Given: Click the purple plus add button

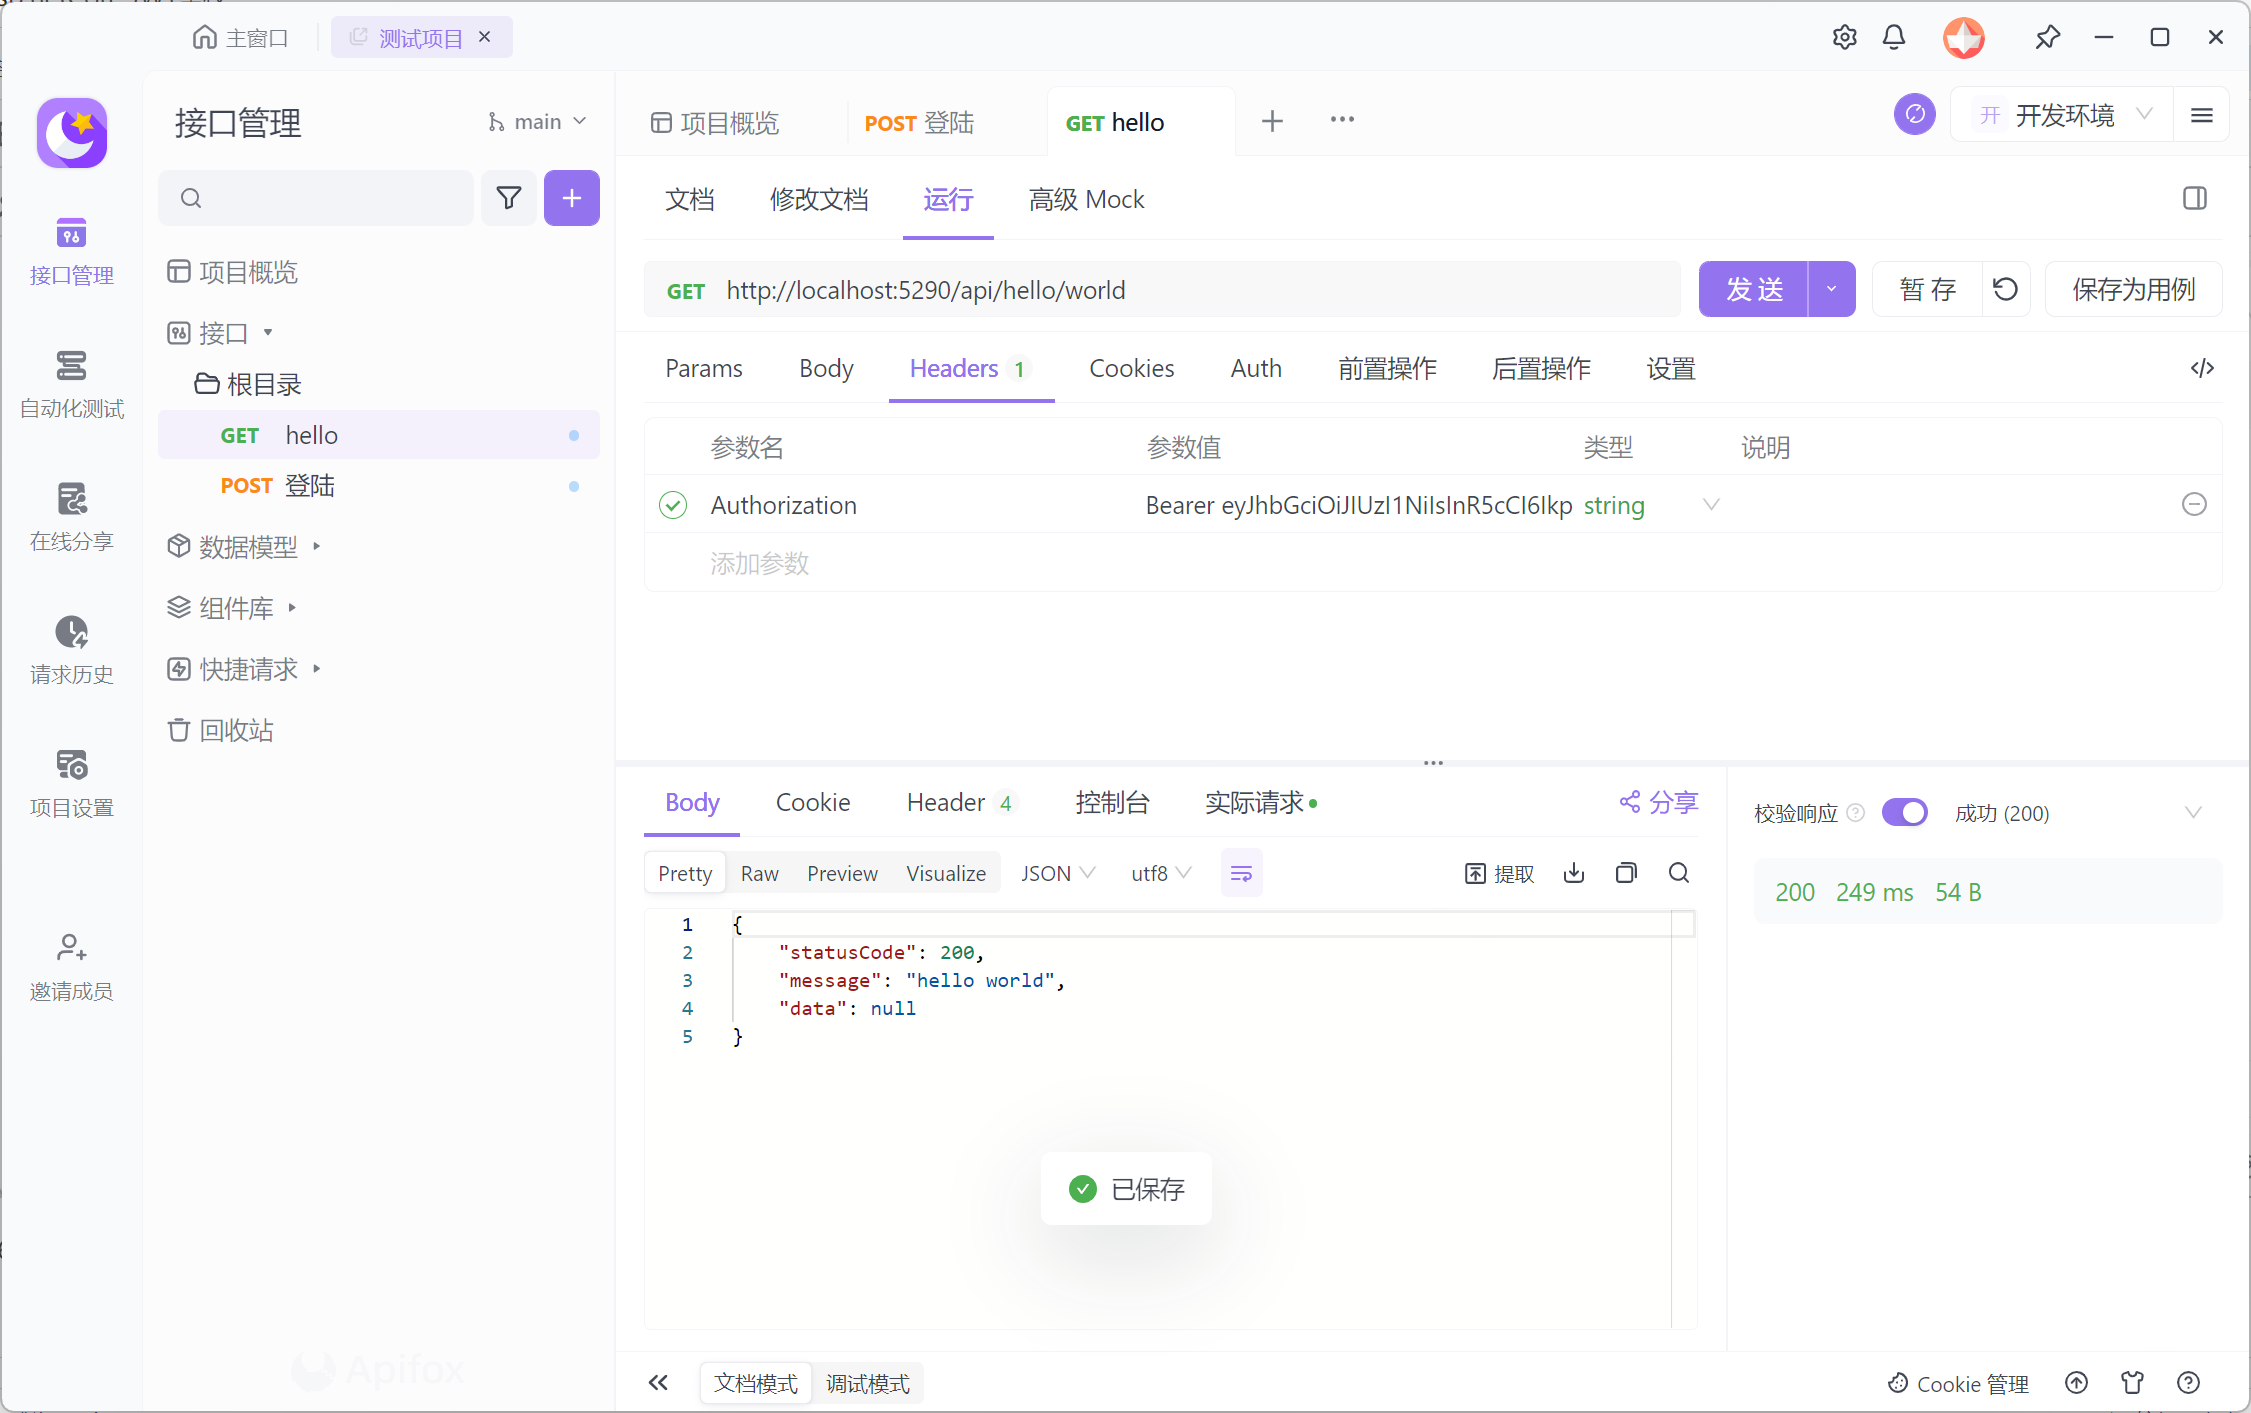Looking at the screenshot, I should 571,198.
